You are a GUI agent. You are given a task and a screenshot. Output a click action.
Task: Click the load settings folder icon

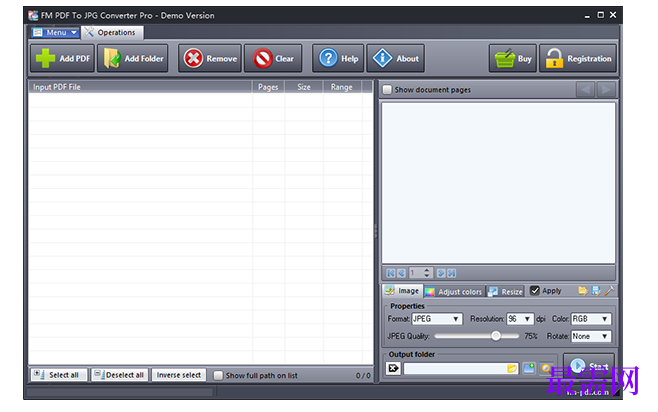coord(582,291)
